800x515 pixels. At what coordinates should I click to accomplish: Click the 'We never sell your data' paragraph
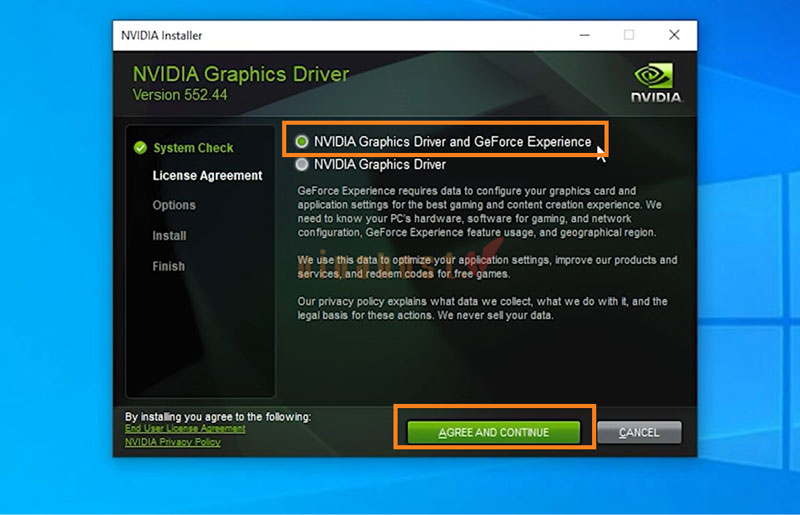coord(482,308)
